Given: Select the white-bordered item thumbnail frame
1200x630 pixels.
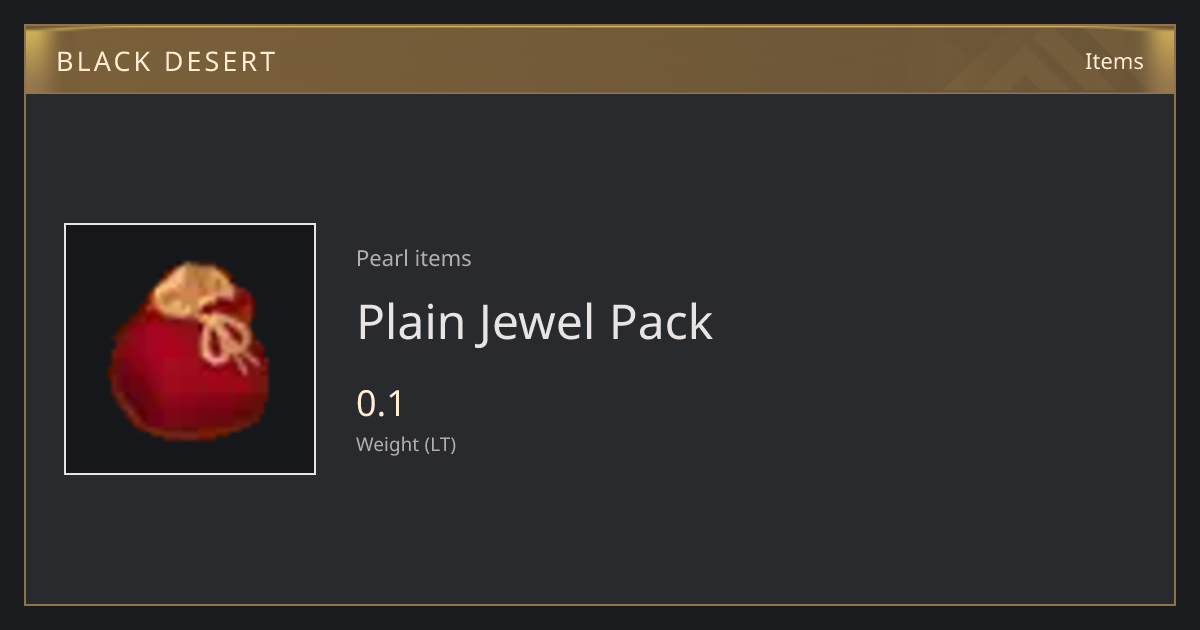Looking at the screenshot, I should [x=190, y=349].
